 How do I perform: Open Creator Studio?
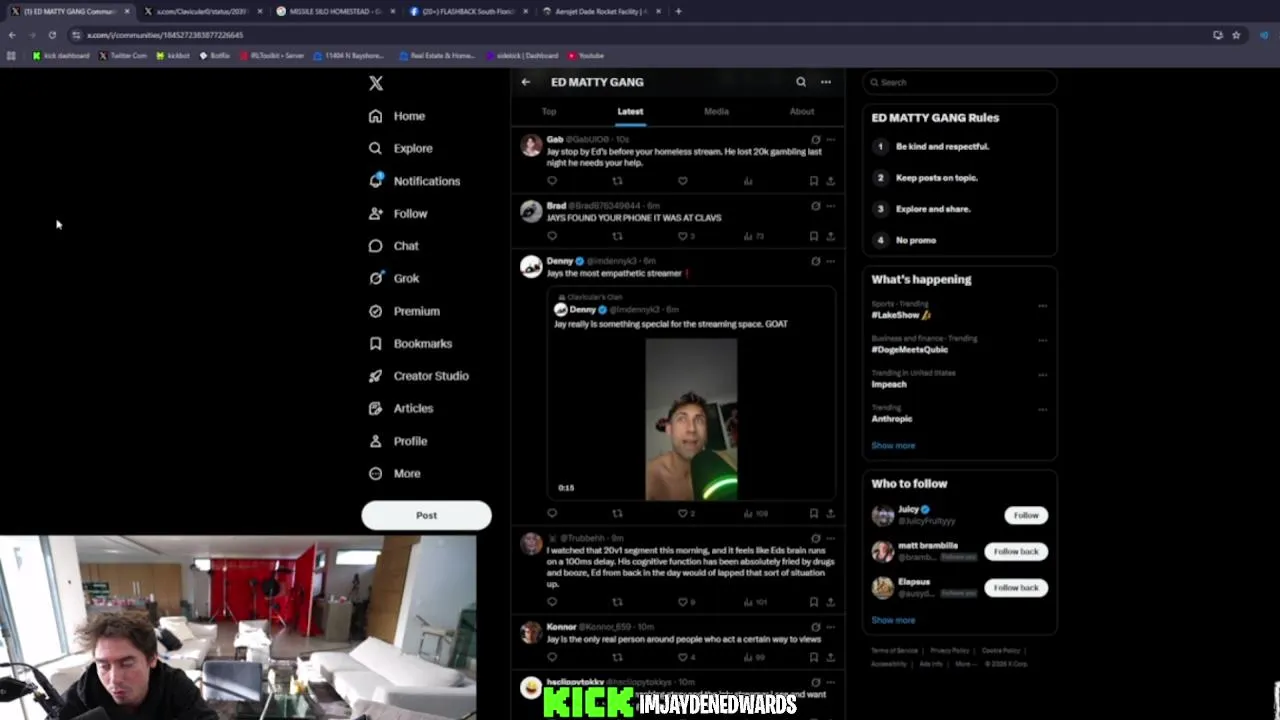[418, 376]
